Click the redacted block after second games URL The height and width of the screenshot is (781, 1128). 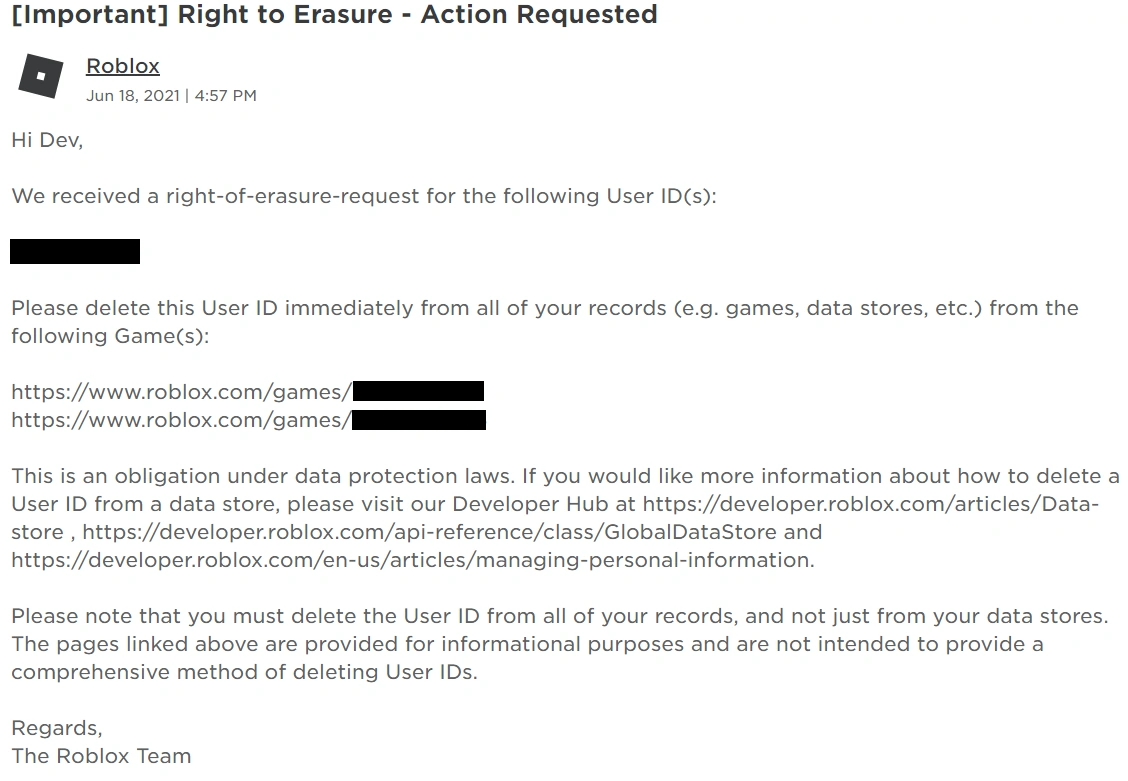419,420
